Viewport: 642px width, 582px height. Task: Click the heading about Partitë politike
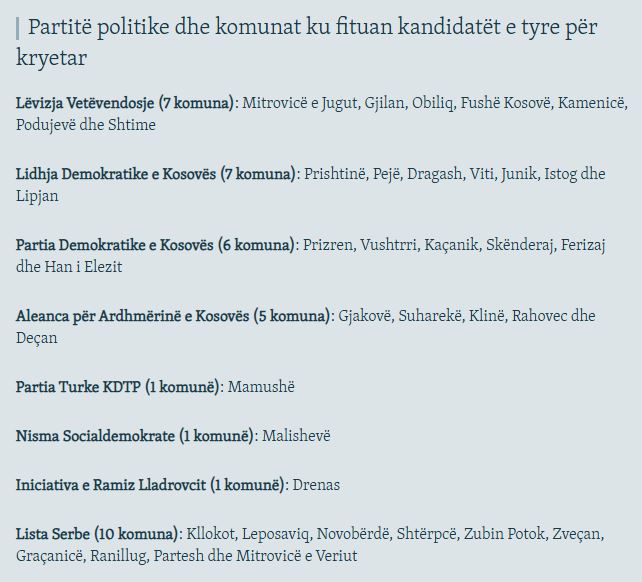click(310, 41)
